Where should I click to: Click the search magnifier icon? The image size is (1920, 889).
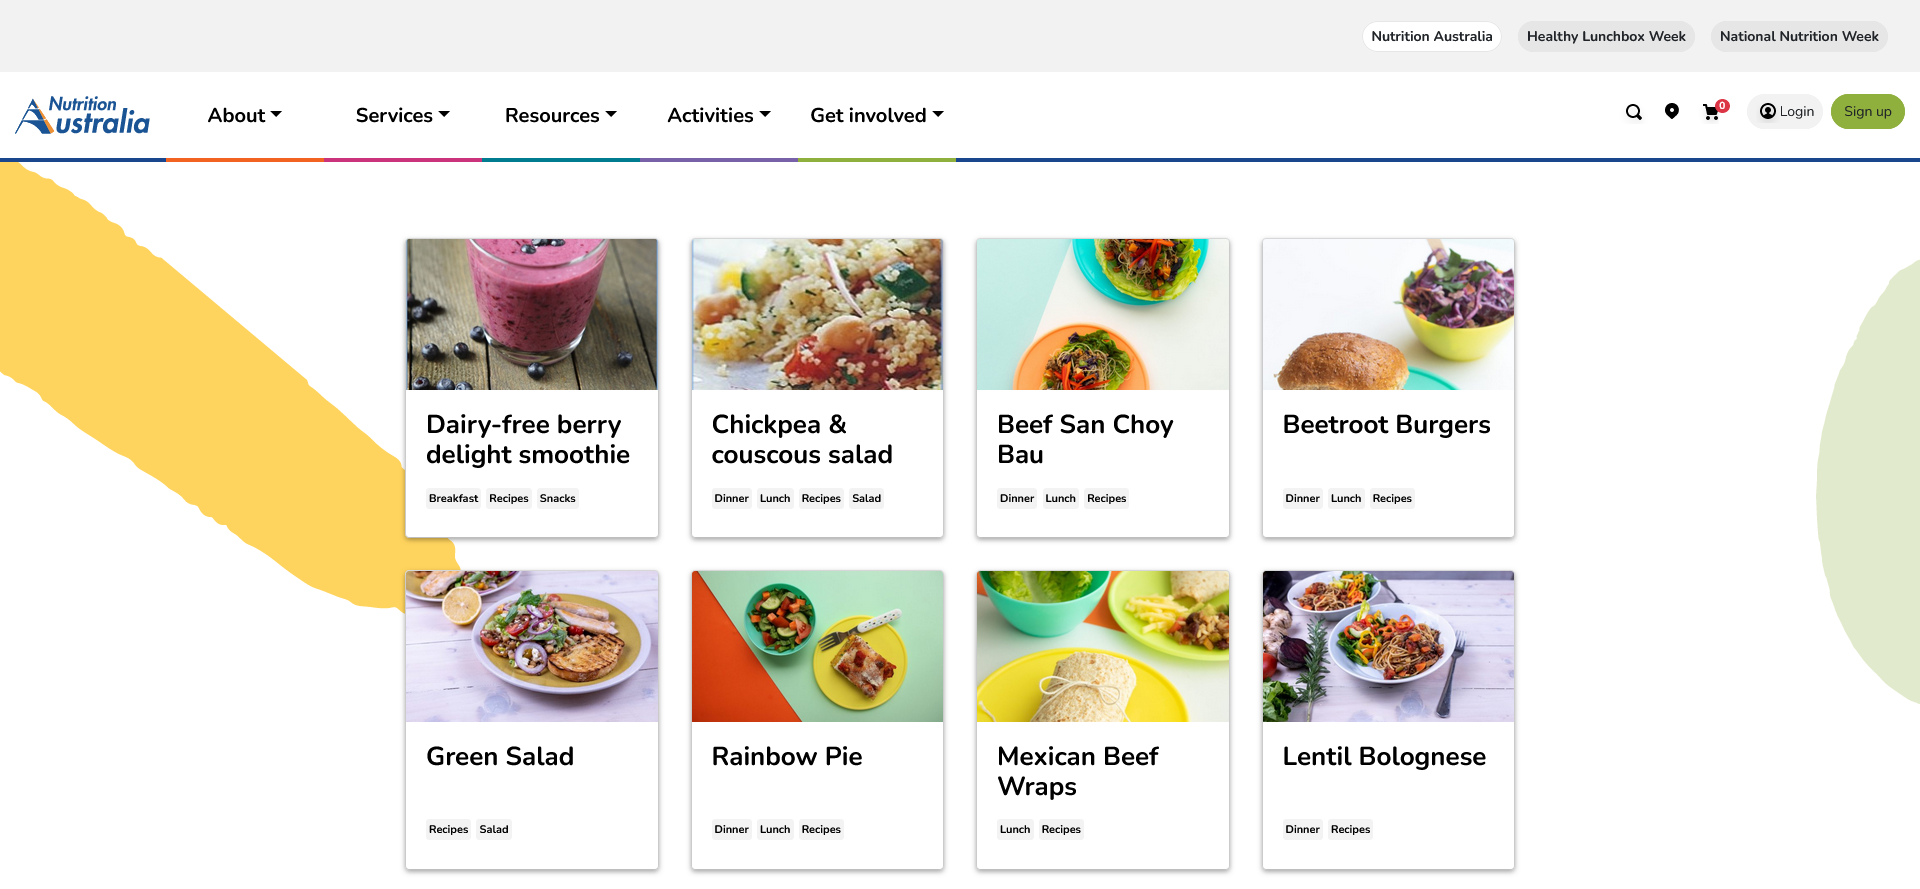[x=1633, y=112]
